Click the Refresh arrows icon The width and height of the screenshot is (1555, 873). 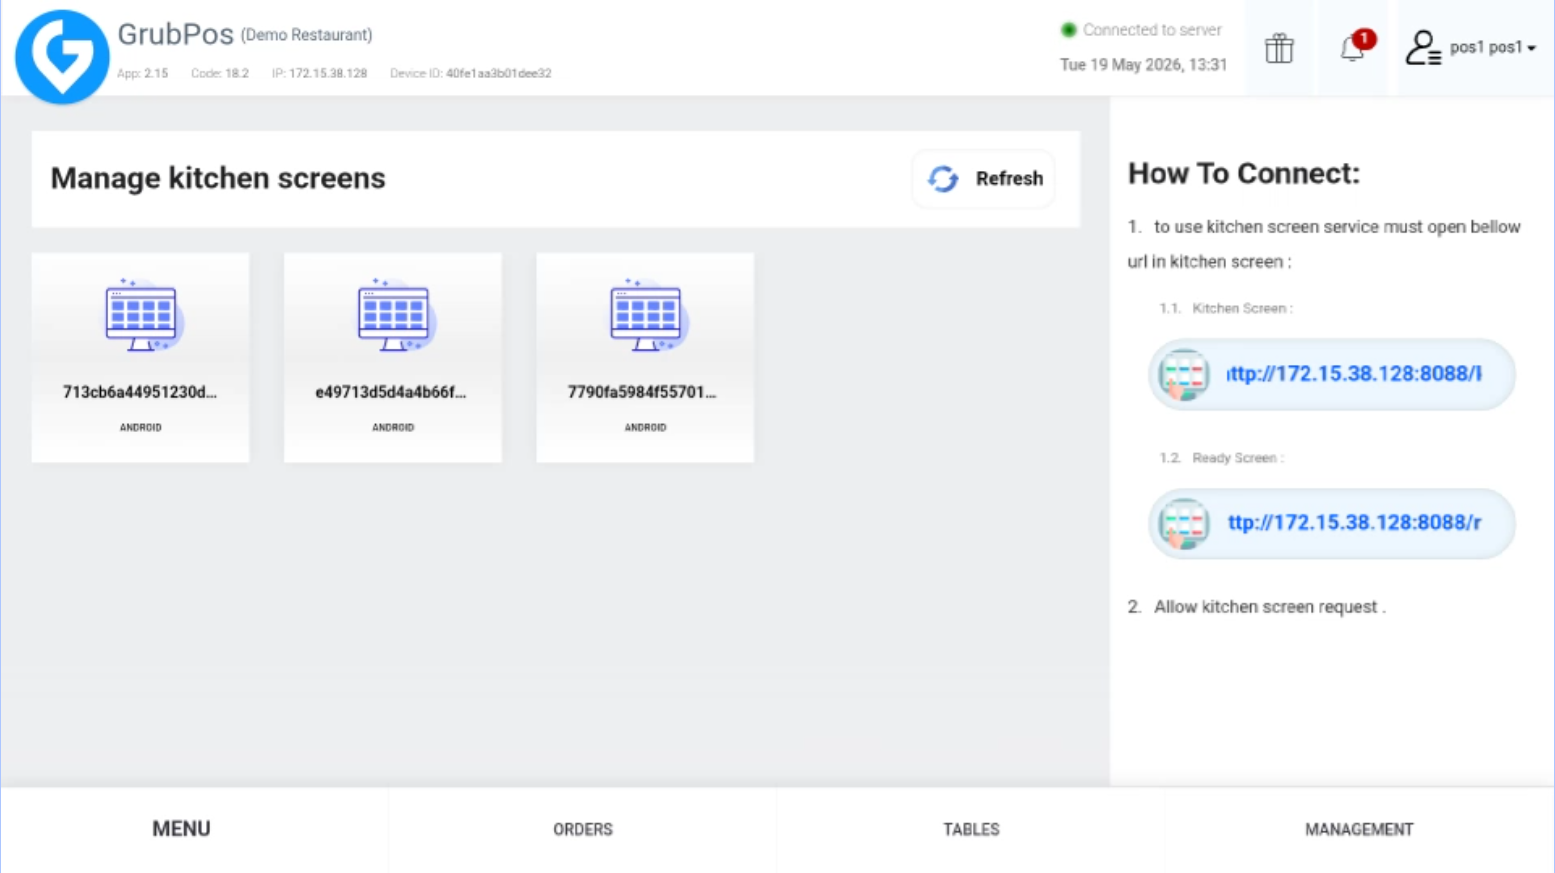pyautogui.click(x=943, y=179)
